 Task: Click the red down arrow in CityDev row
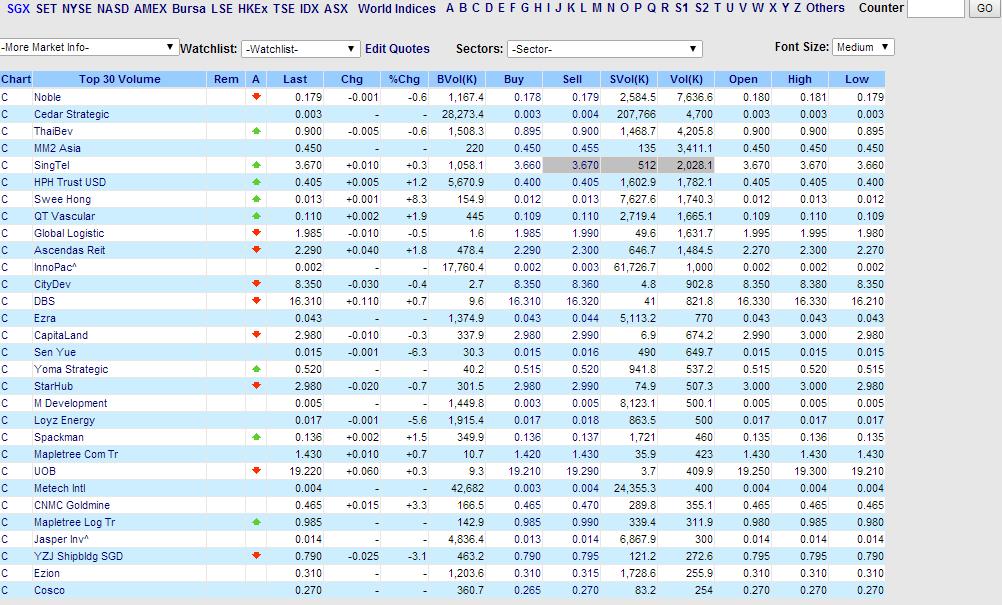pyautogui.click(x=256, y=284)
